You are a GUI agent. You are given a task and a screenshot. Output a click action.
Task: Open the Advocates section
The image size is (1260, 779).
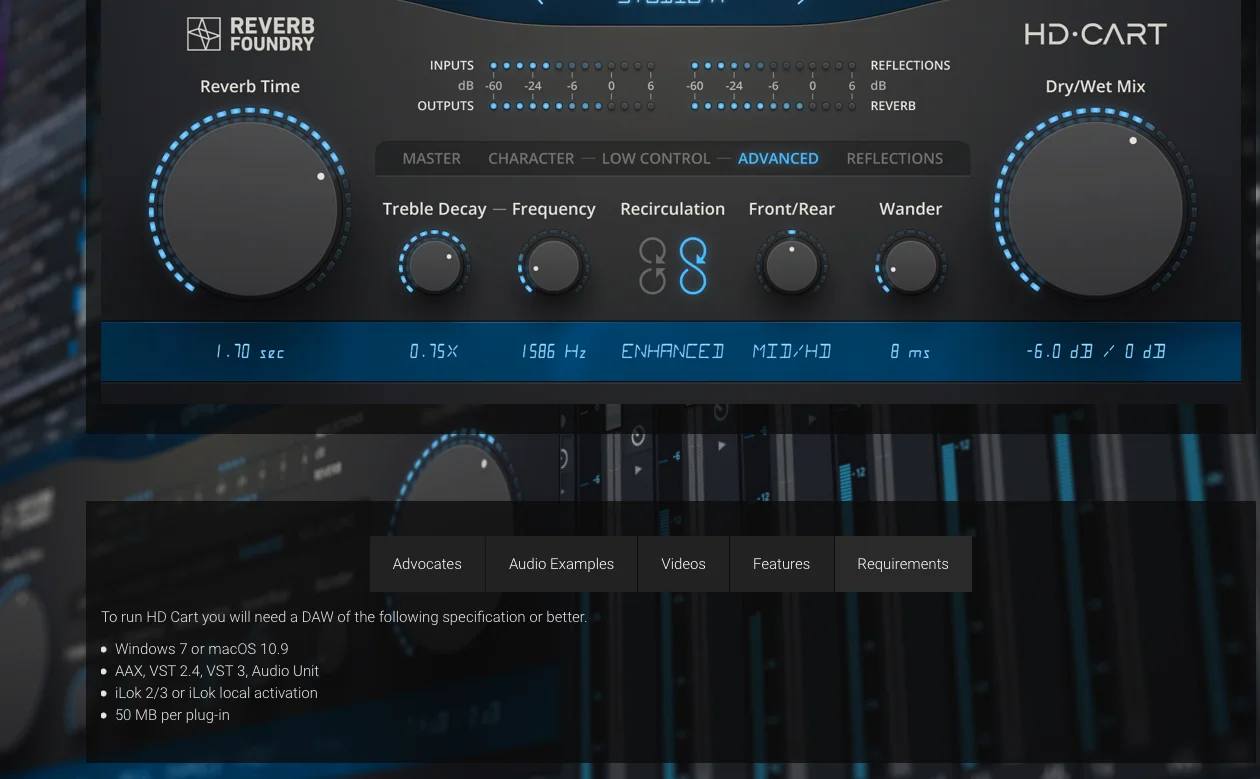pyautogui.click(x=427, y=564)
